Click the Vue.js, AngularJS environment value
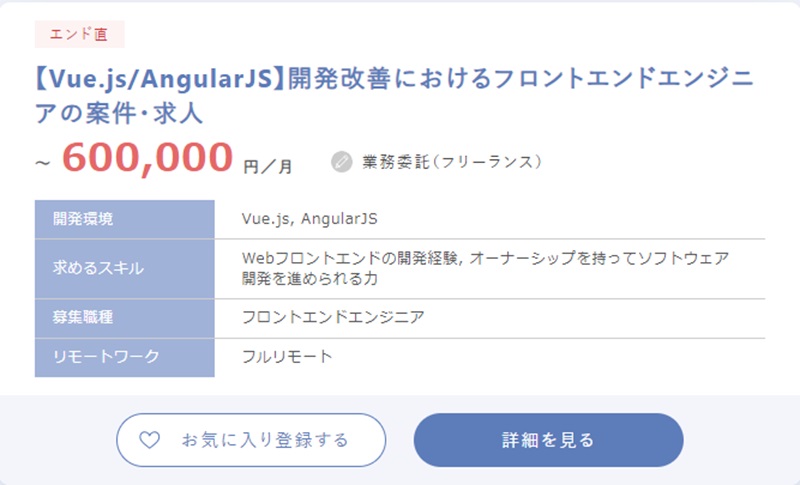 point(309,219)
